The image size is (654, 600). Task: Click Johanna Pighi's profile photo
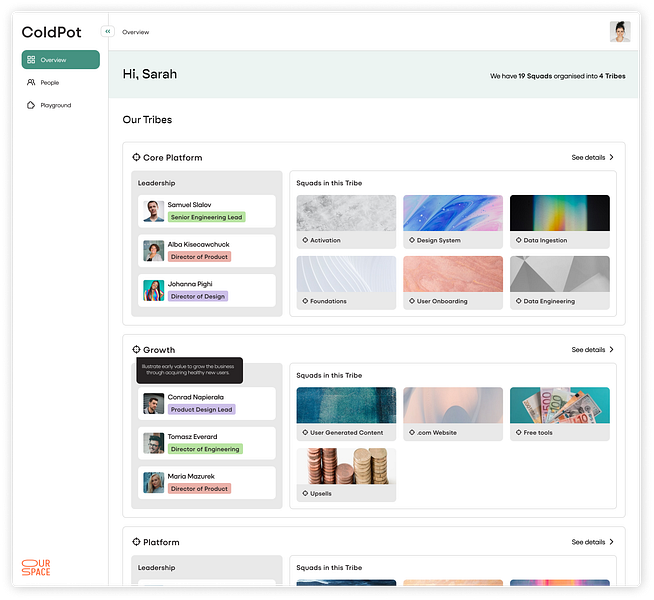click(153, 290)
